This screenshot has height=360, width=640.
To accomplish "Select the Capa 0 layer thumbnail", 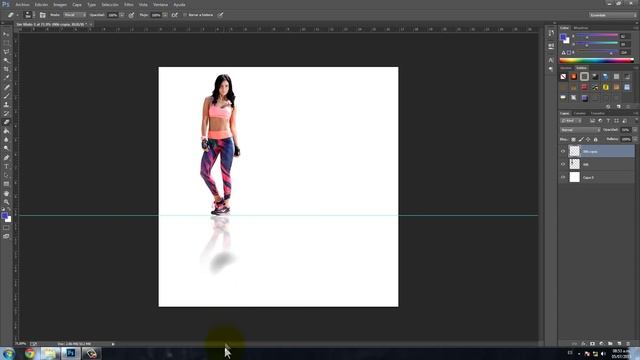I will [575, 177].
